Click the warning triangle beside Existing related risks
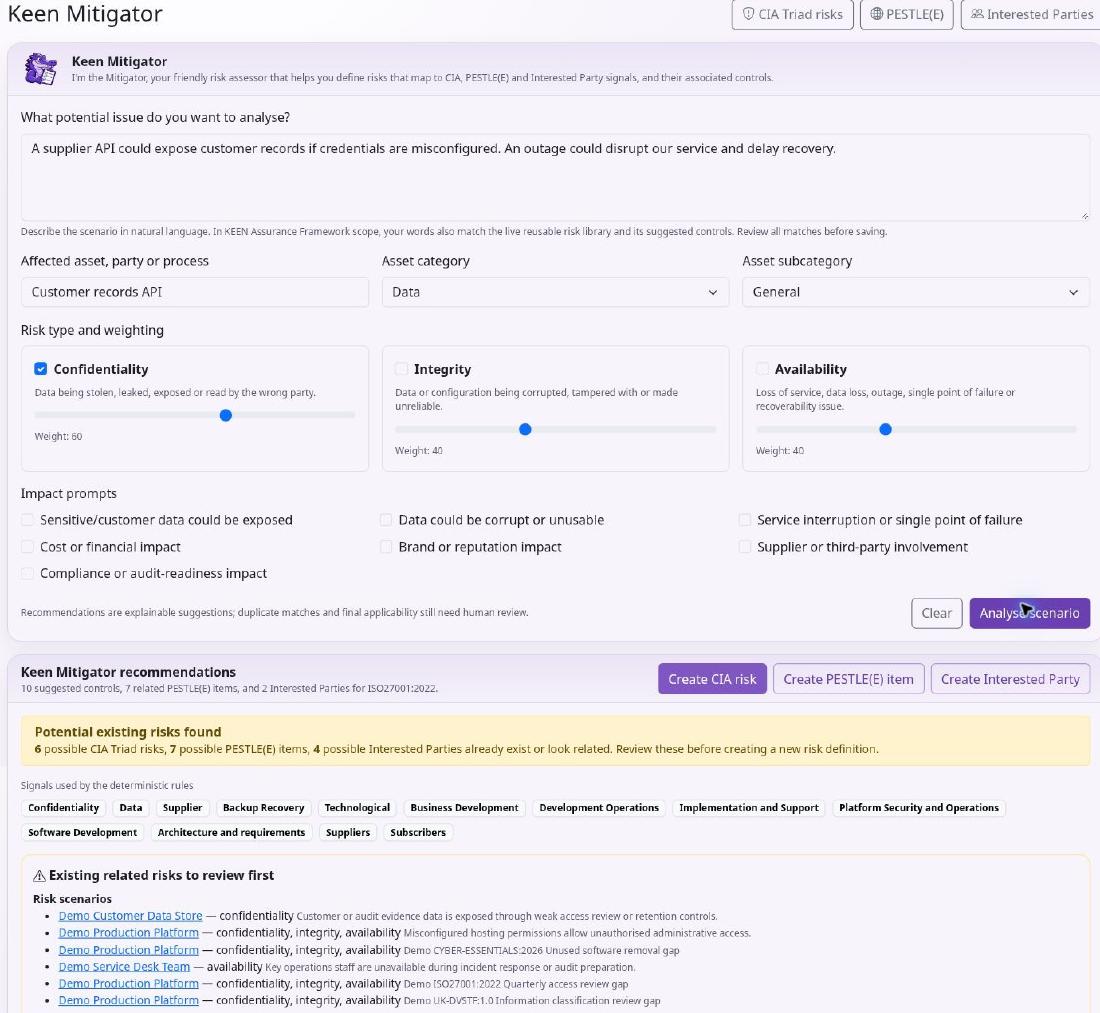Screen dimensions: 1100x1013 click(39, 876)
